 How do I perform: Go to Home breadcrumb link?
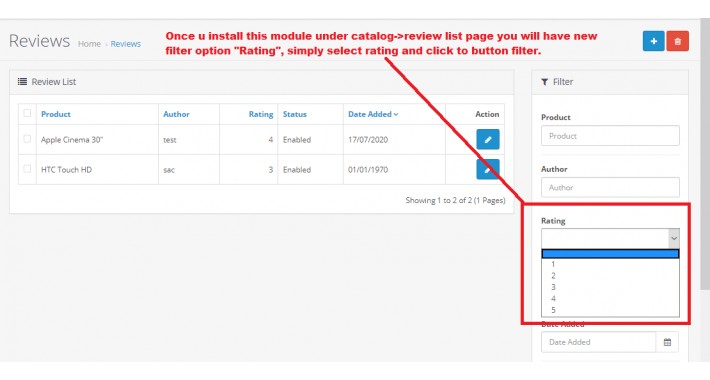tap(89, 44)
